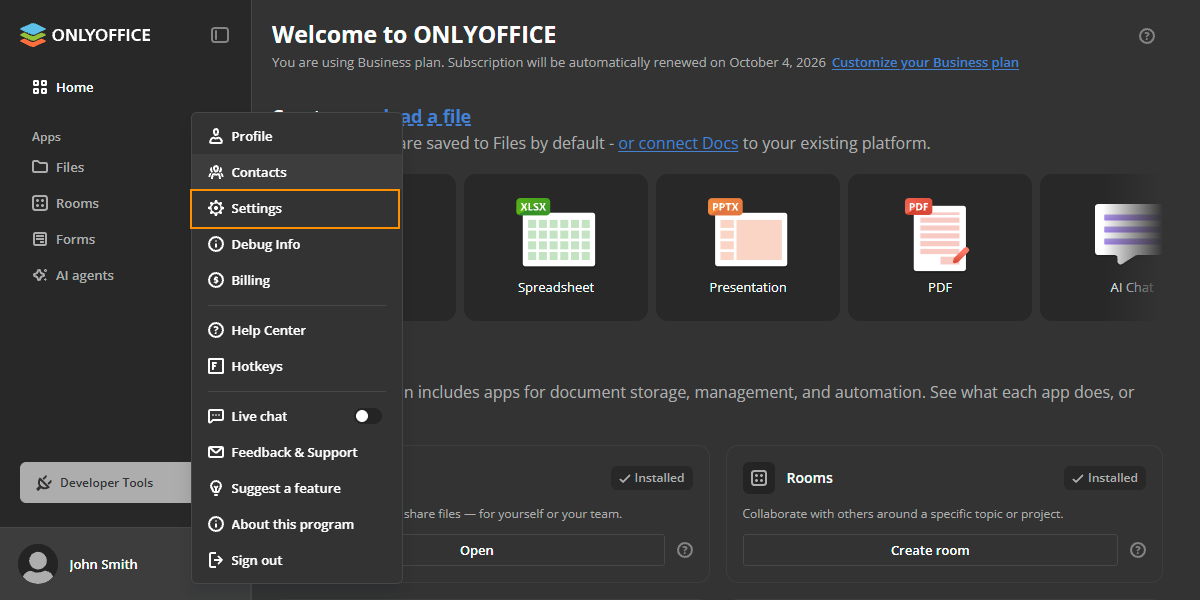1200x600 pixels.
Task: Click the Sign out arrow icon
Action: pos(215,560)
